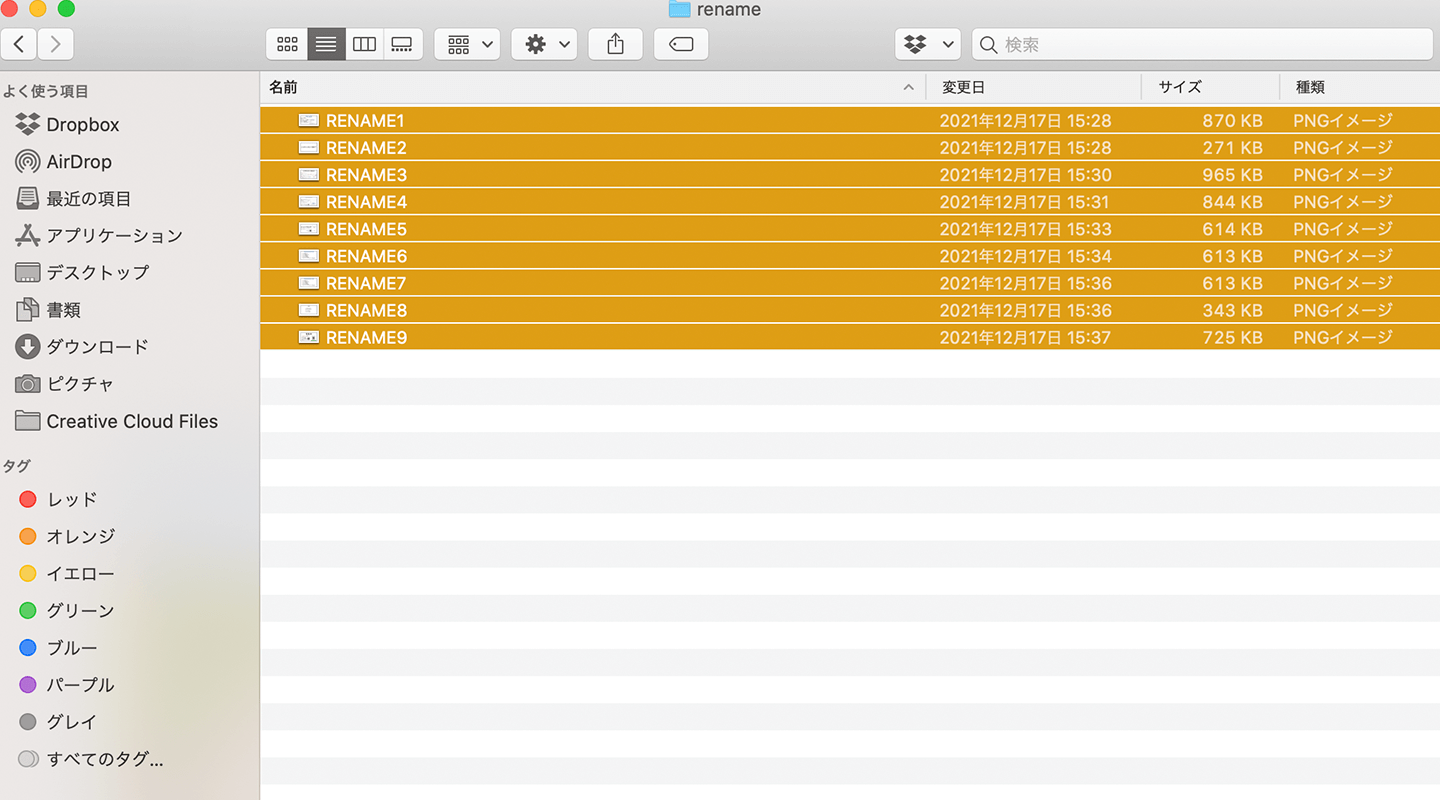Click the RENAME1 file thumbnail icon

click(x=309, y=120)
